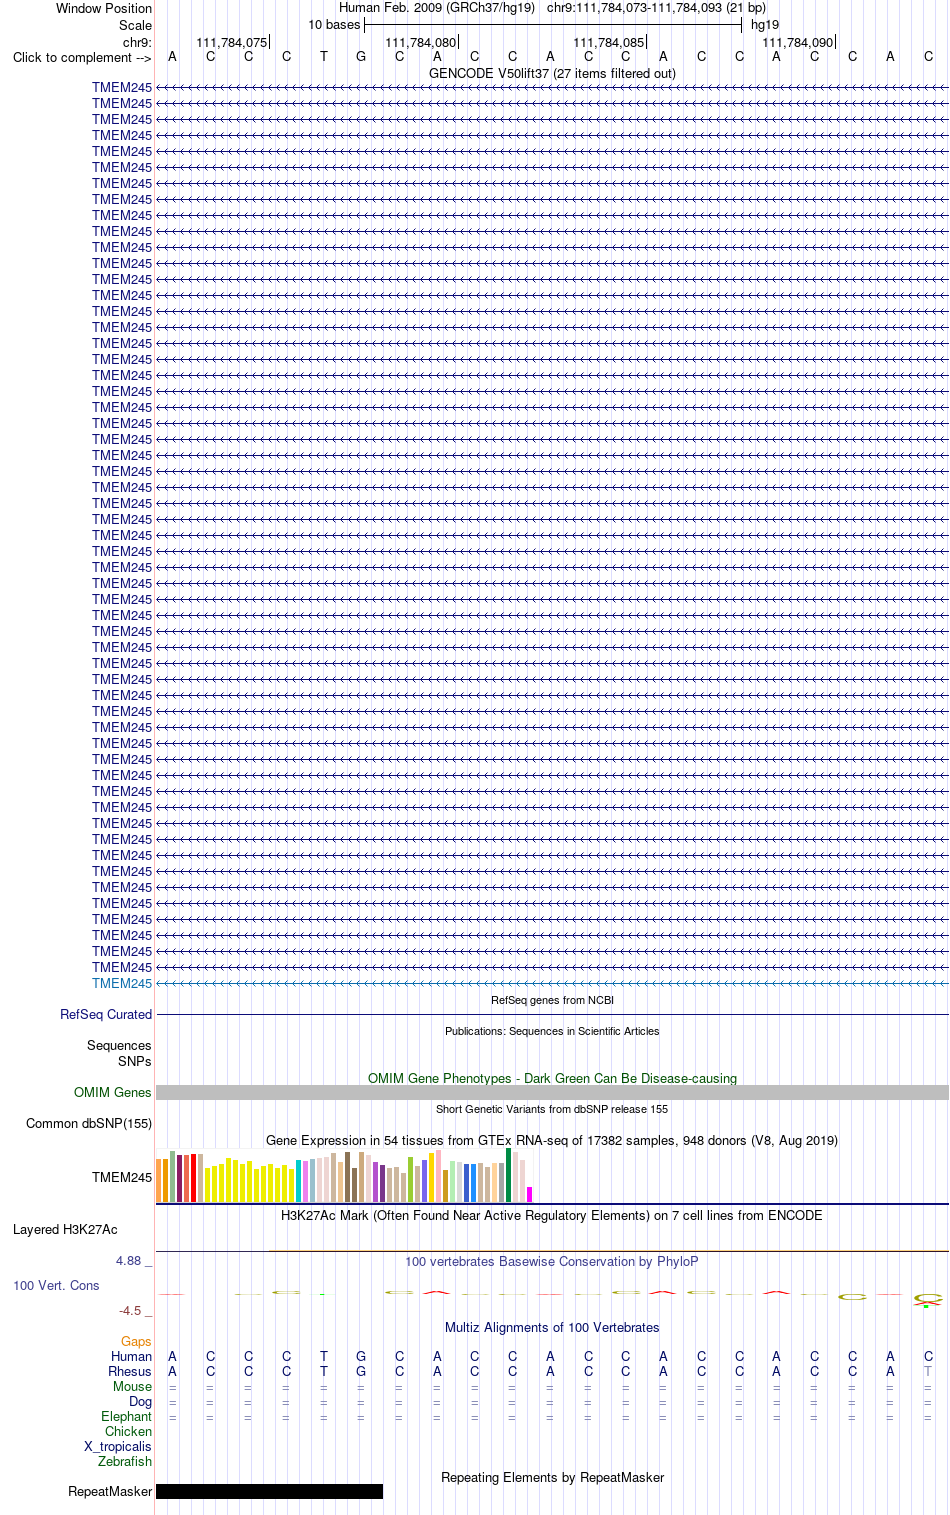Image resolution: width=950 pixels, height=1515 pixels.
Task: Click the 'X_tropicalis' alignment row label
Action: tap(118, 1446)
